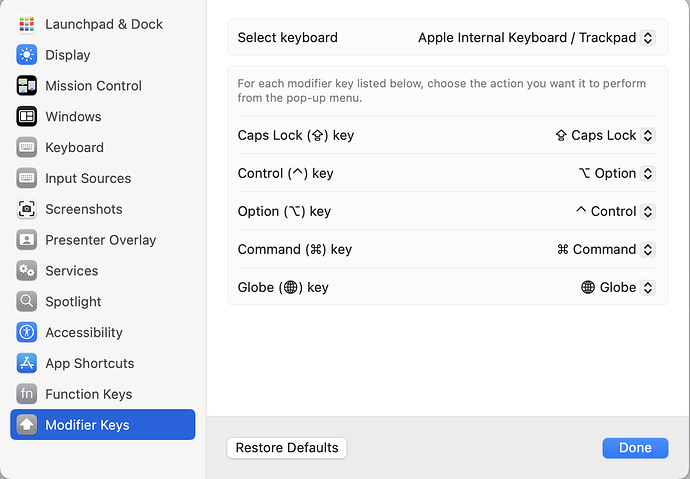Open the App Shortcuts icon

[x=27, y=363]
